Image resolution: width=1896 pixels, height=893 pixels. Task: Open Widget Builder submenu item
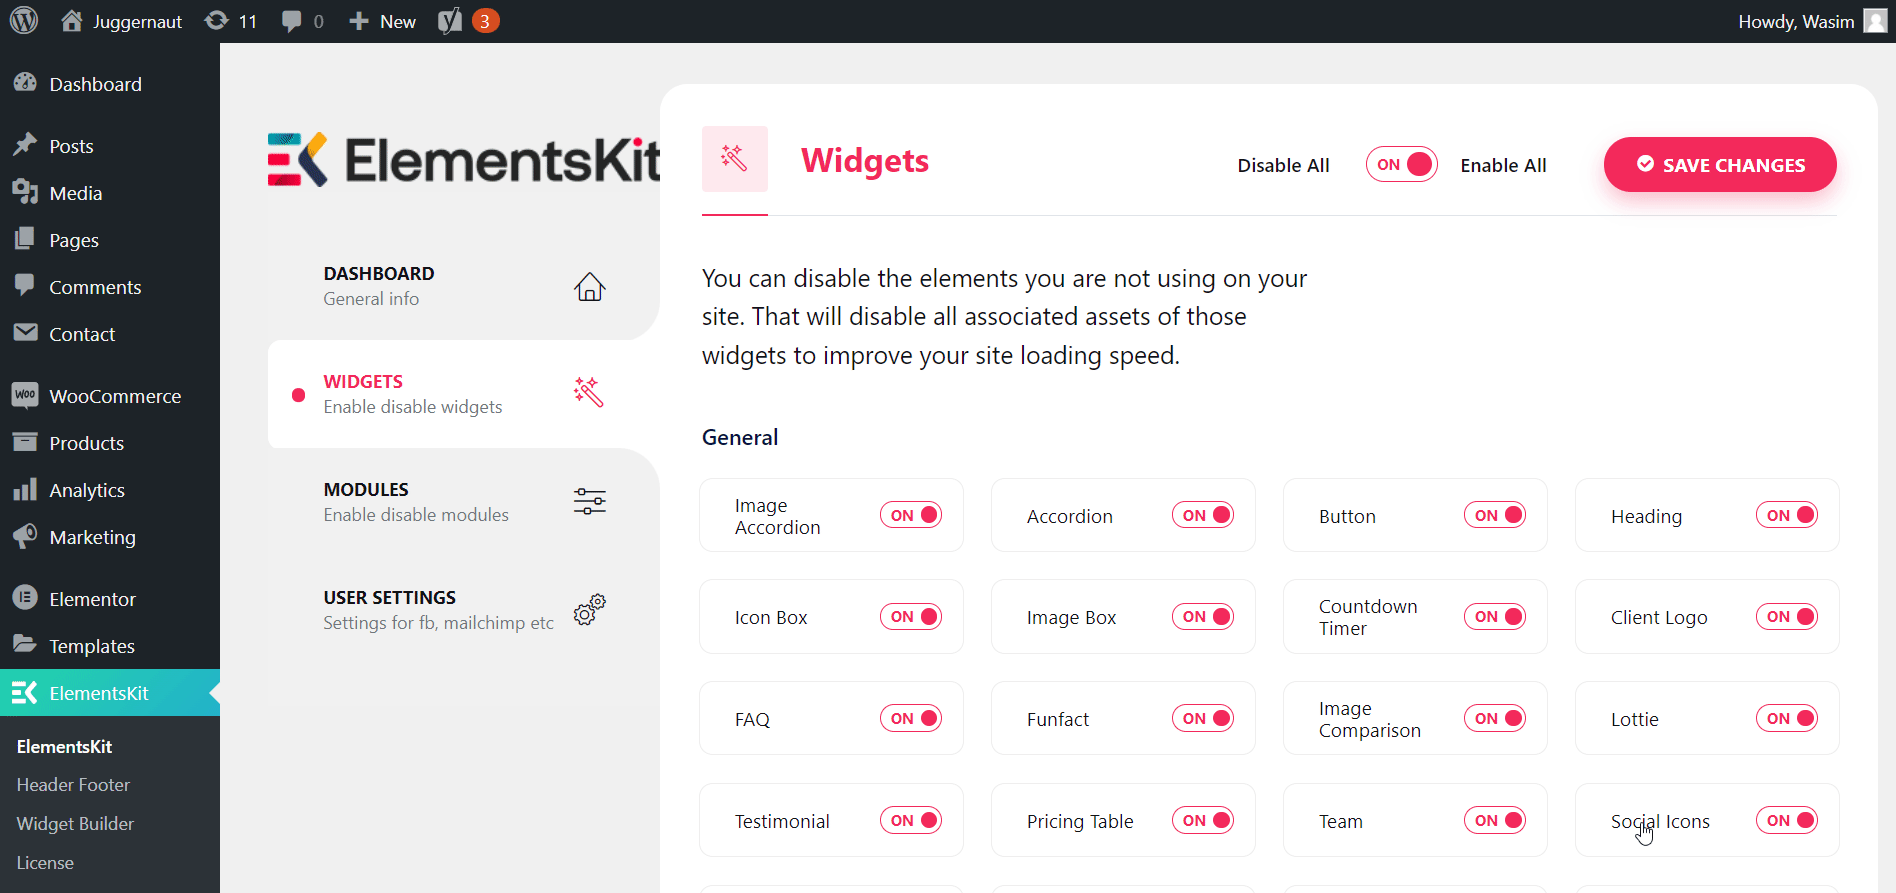(x=75, y=824)
